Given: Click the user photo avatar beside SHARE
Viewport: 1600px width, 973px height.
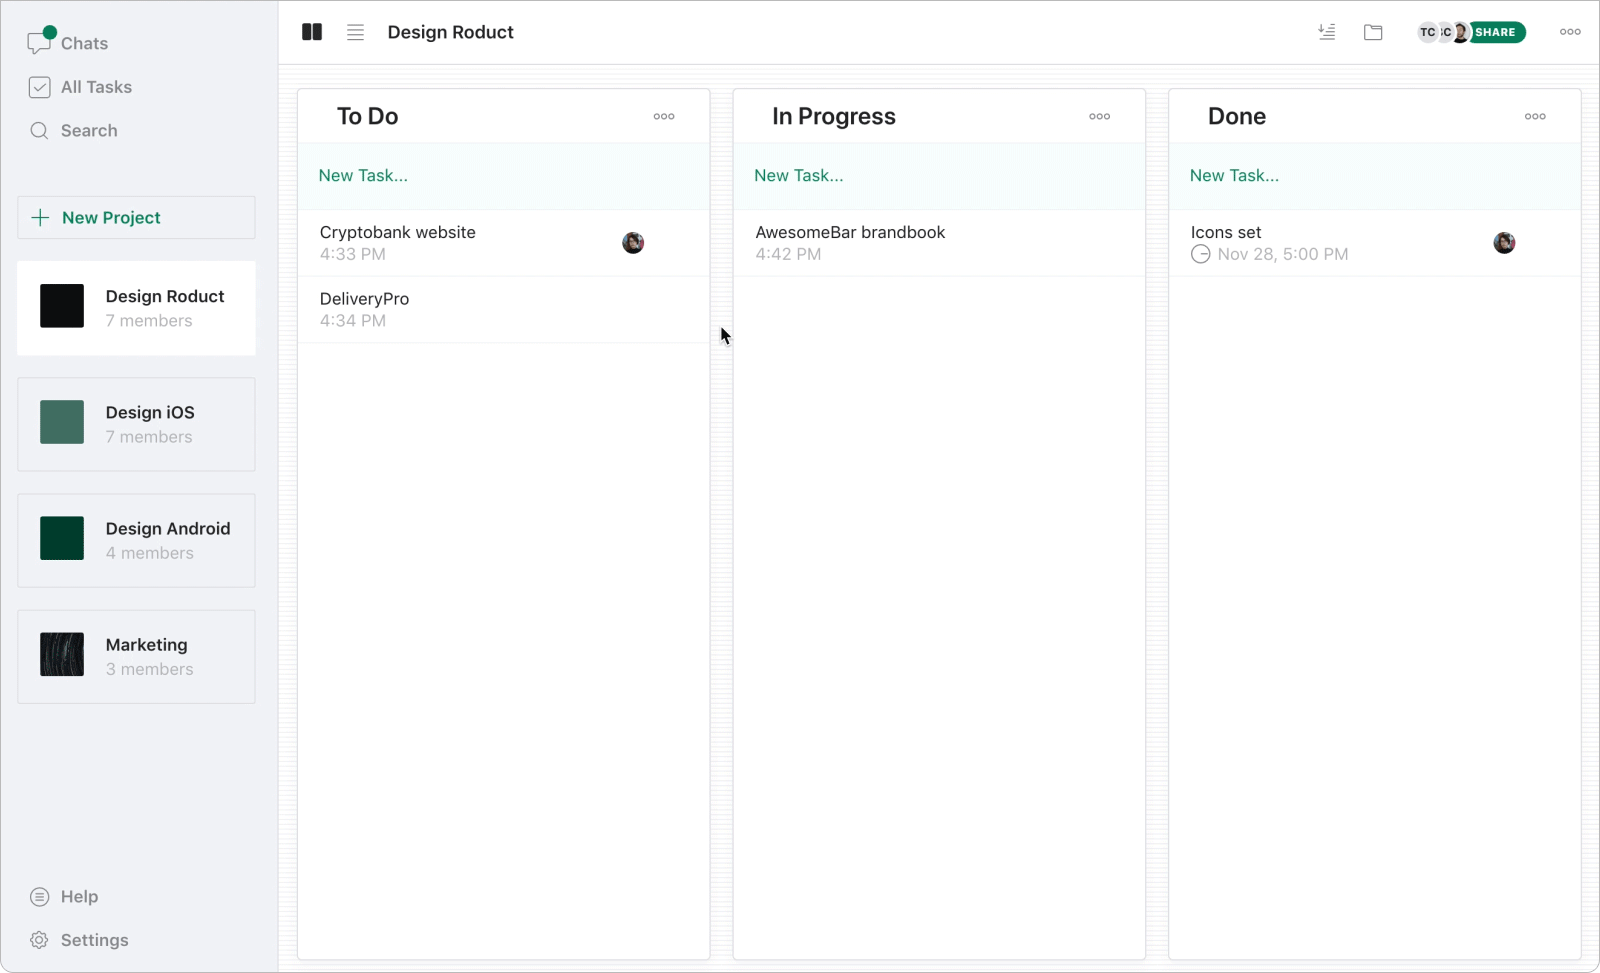Looking at the screenshot, I should tap(1461, 32).
